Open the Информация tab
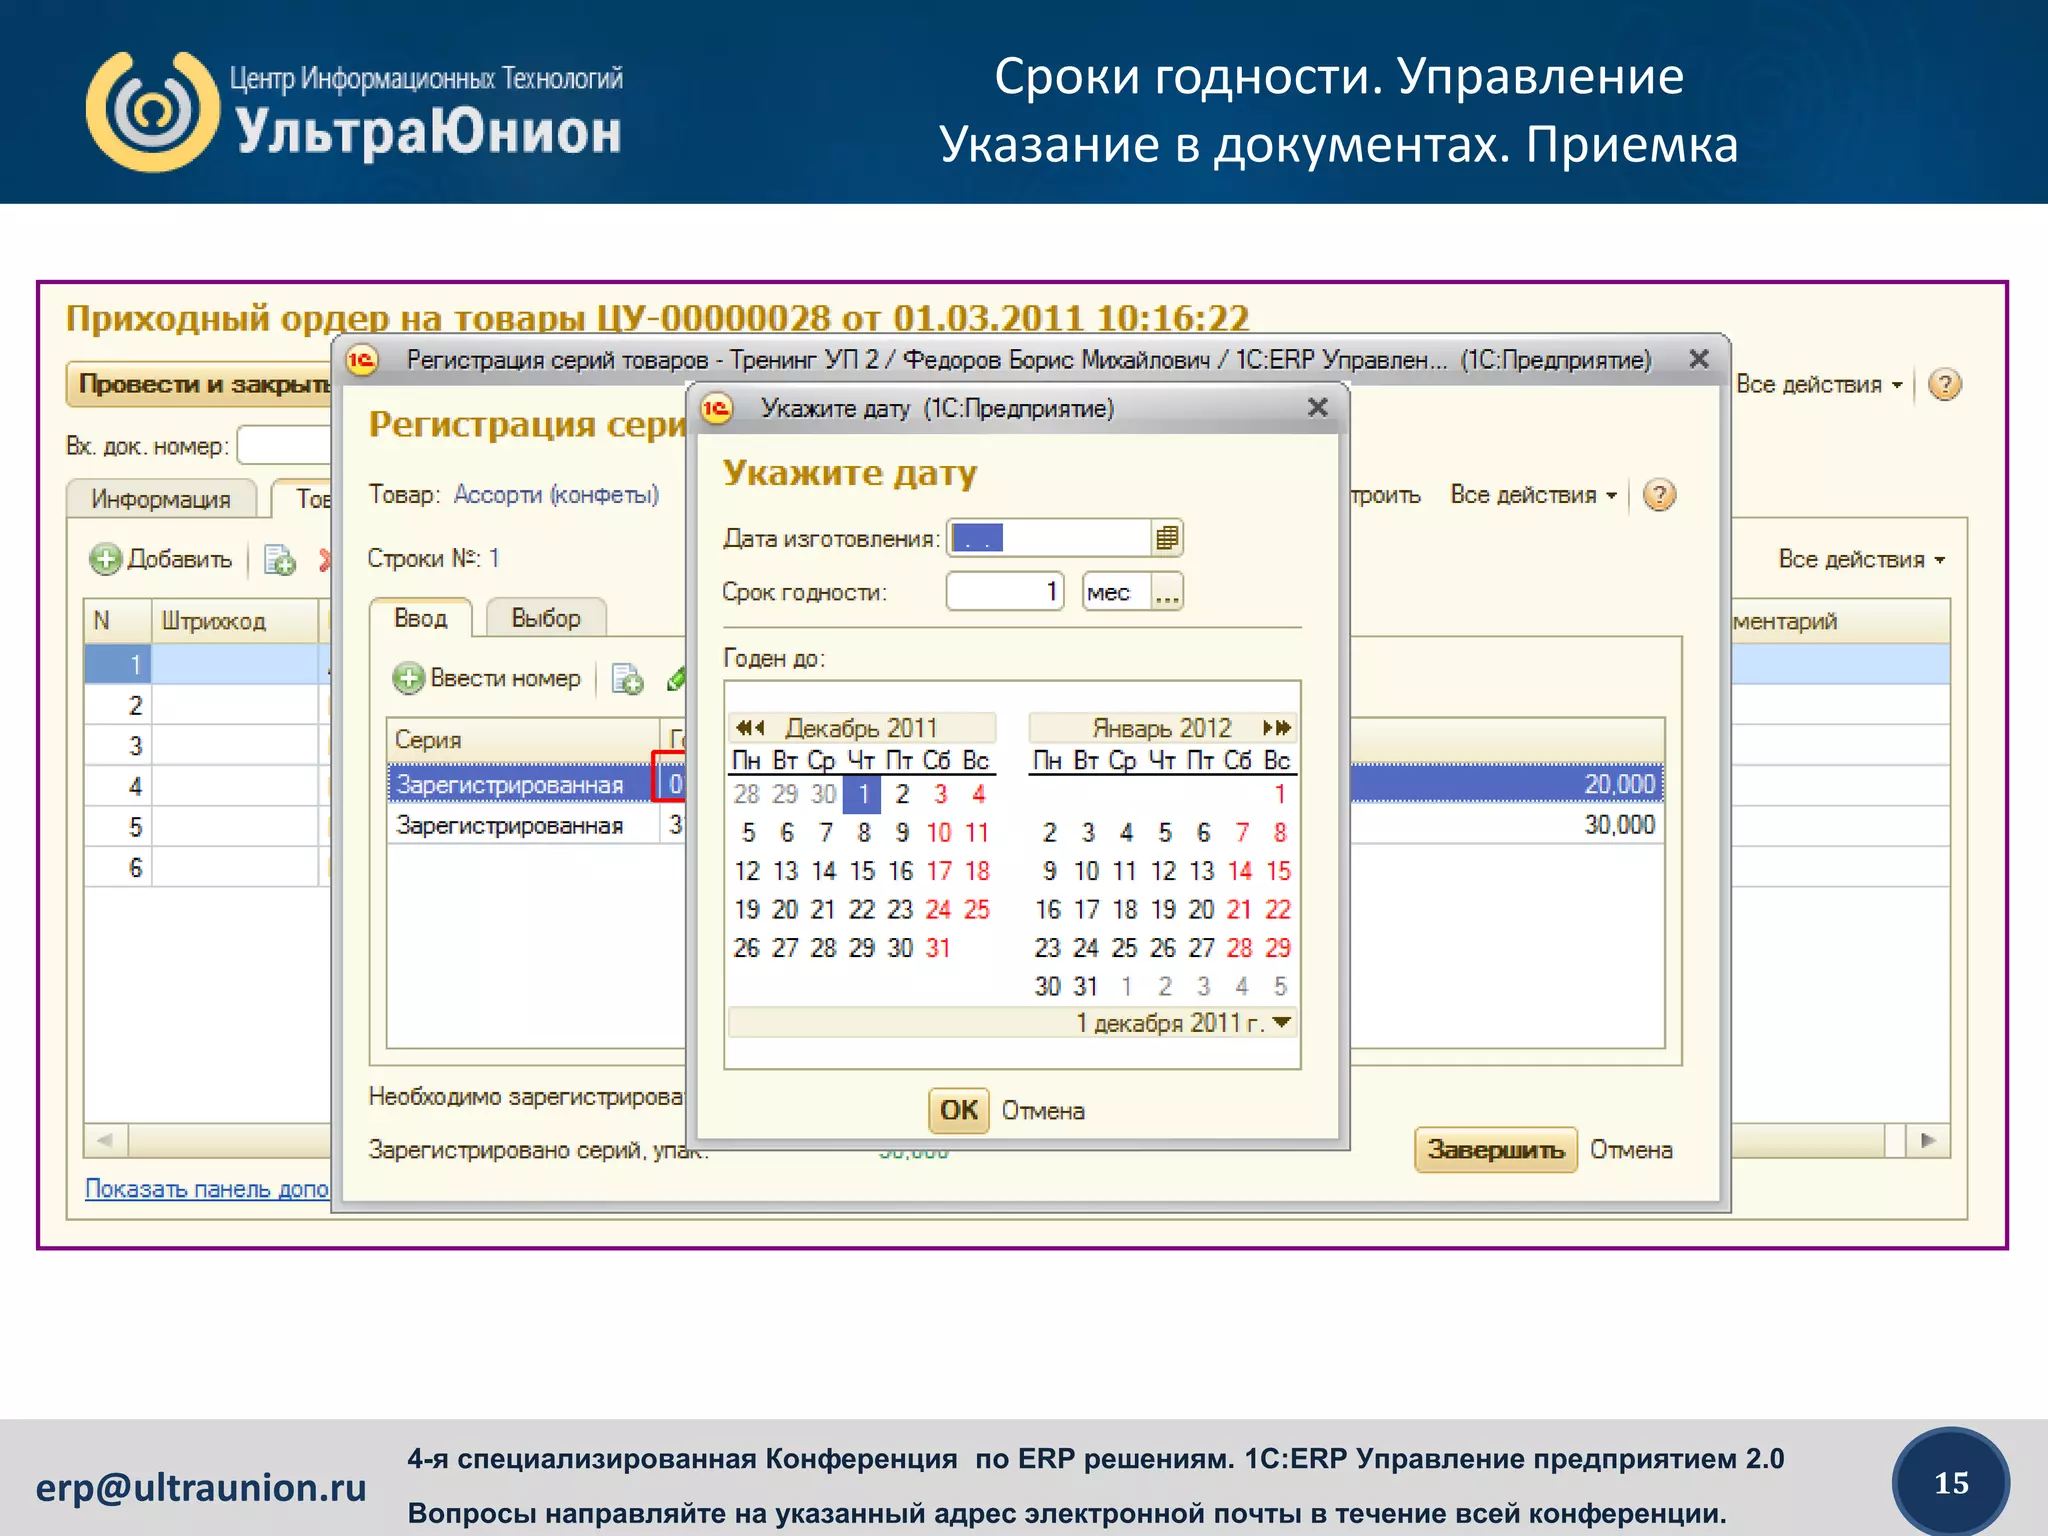The image size is (2048, 1536). click(161, 499)
